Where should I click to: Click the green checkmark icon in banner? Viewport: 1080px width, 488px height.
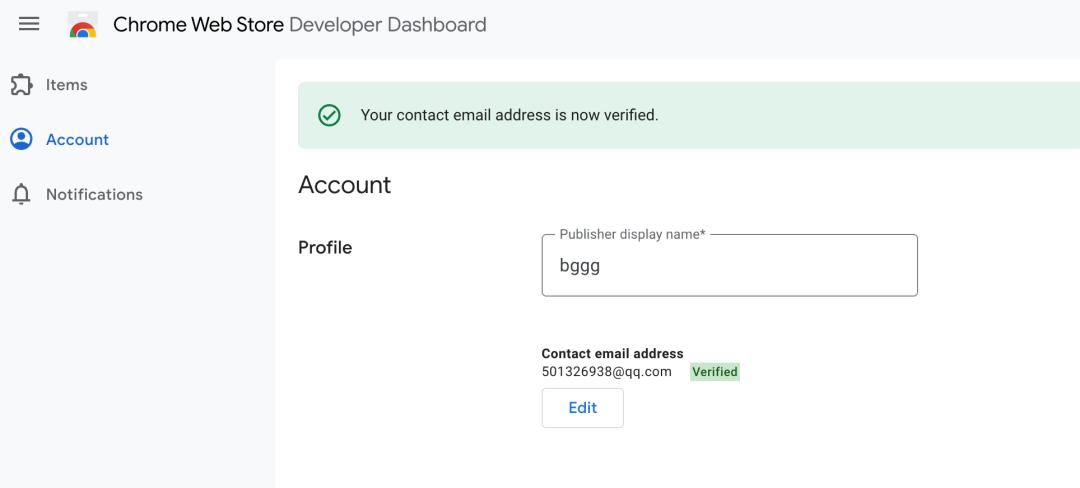tap(329, 115)
